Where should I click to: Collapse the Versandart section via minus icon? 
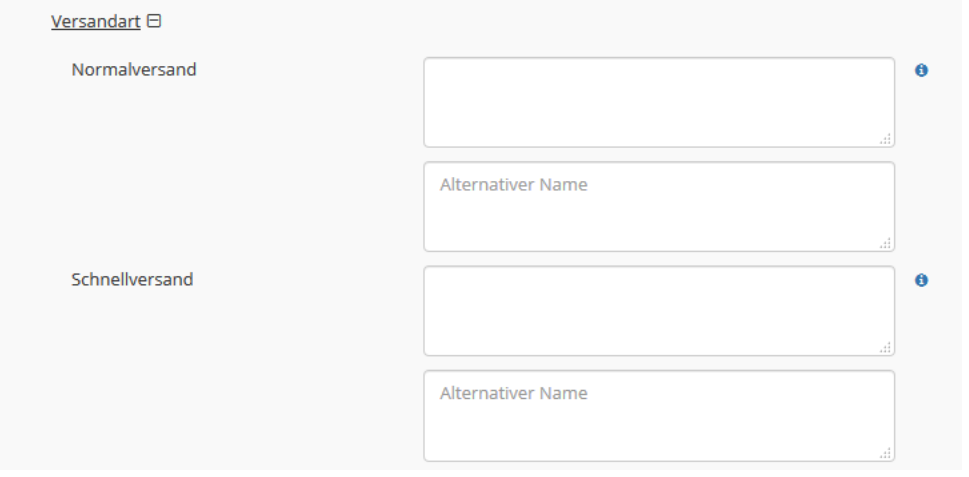(154, 22)
